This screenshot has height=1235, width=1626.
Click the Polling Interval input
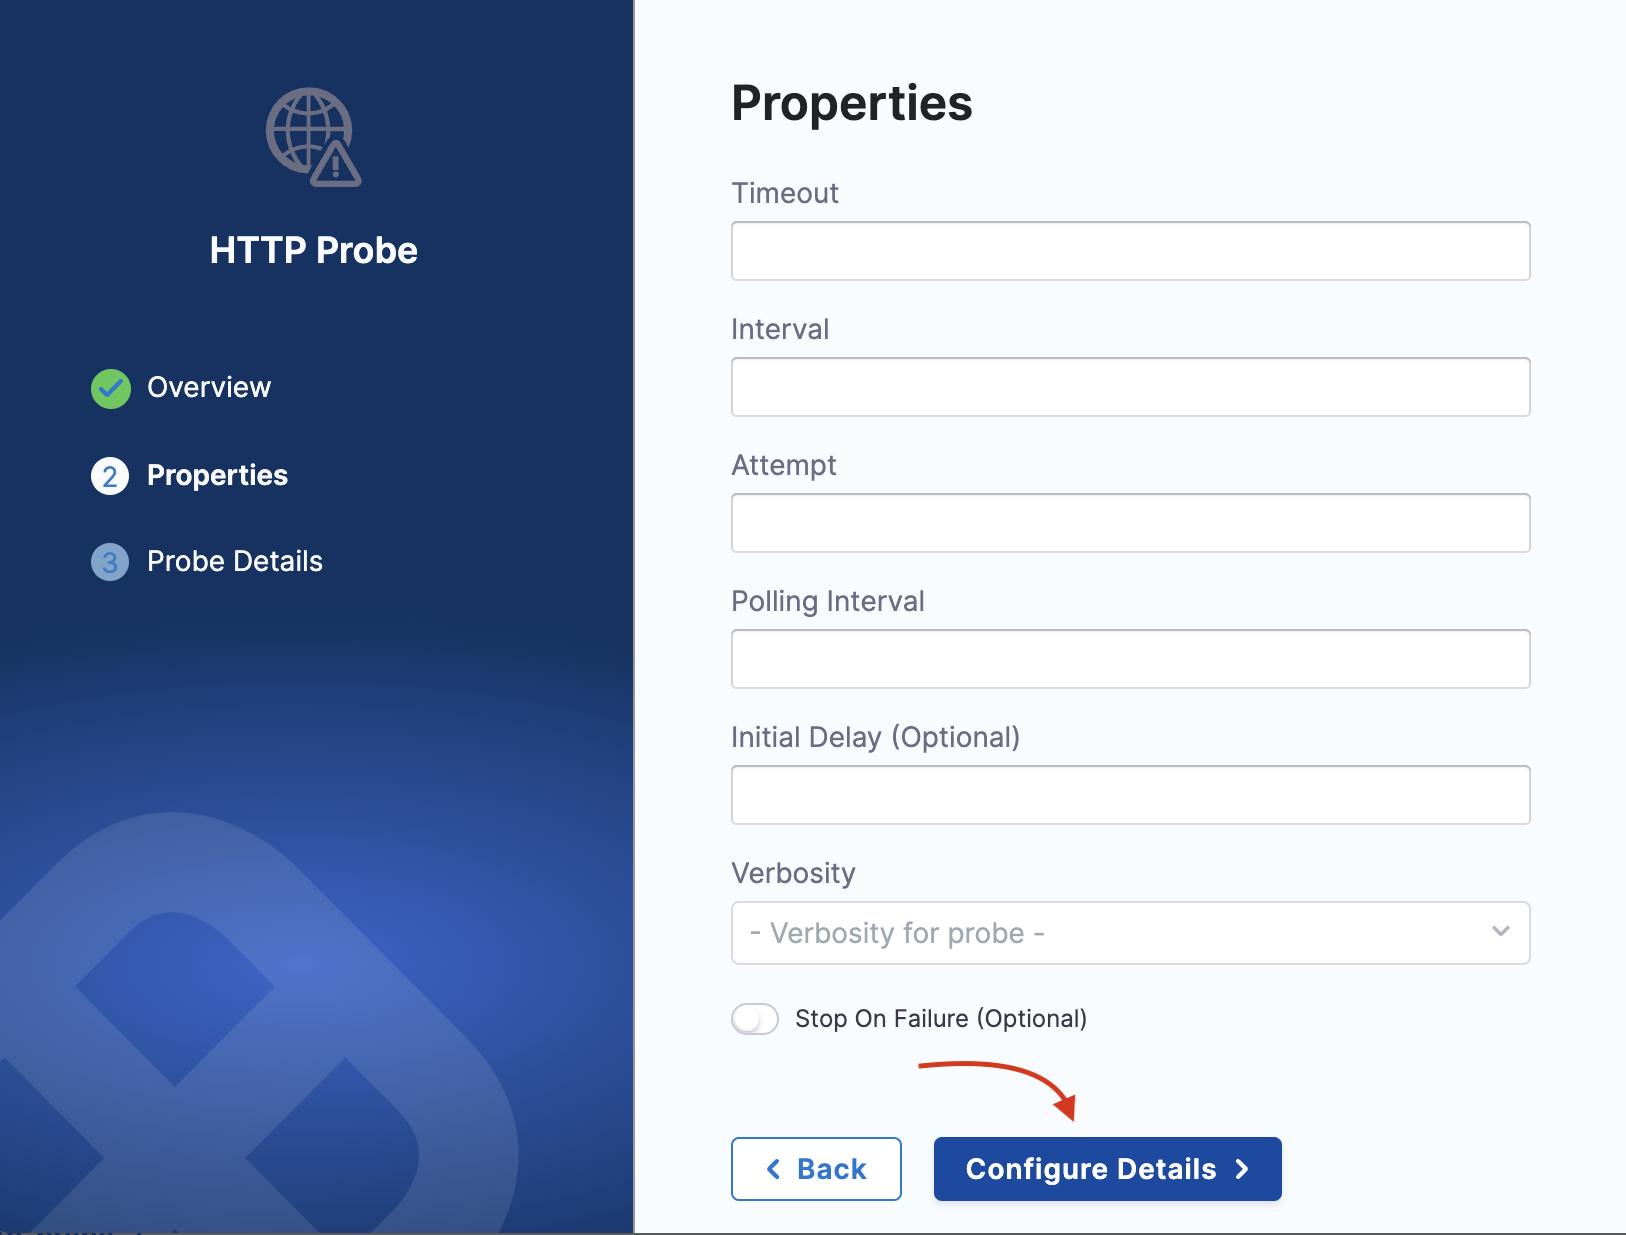coord(1130,659)
